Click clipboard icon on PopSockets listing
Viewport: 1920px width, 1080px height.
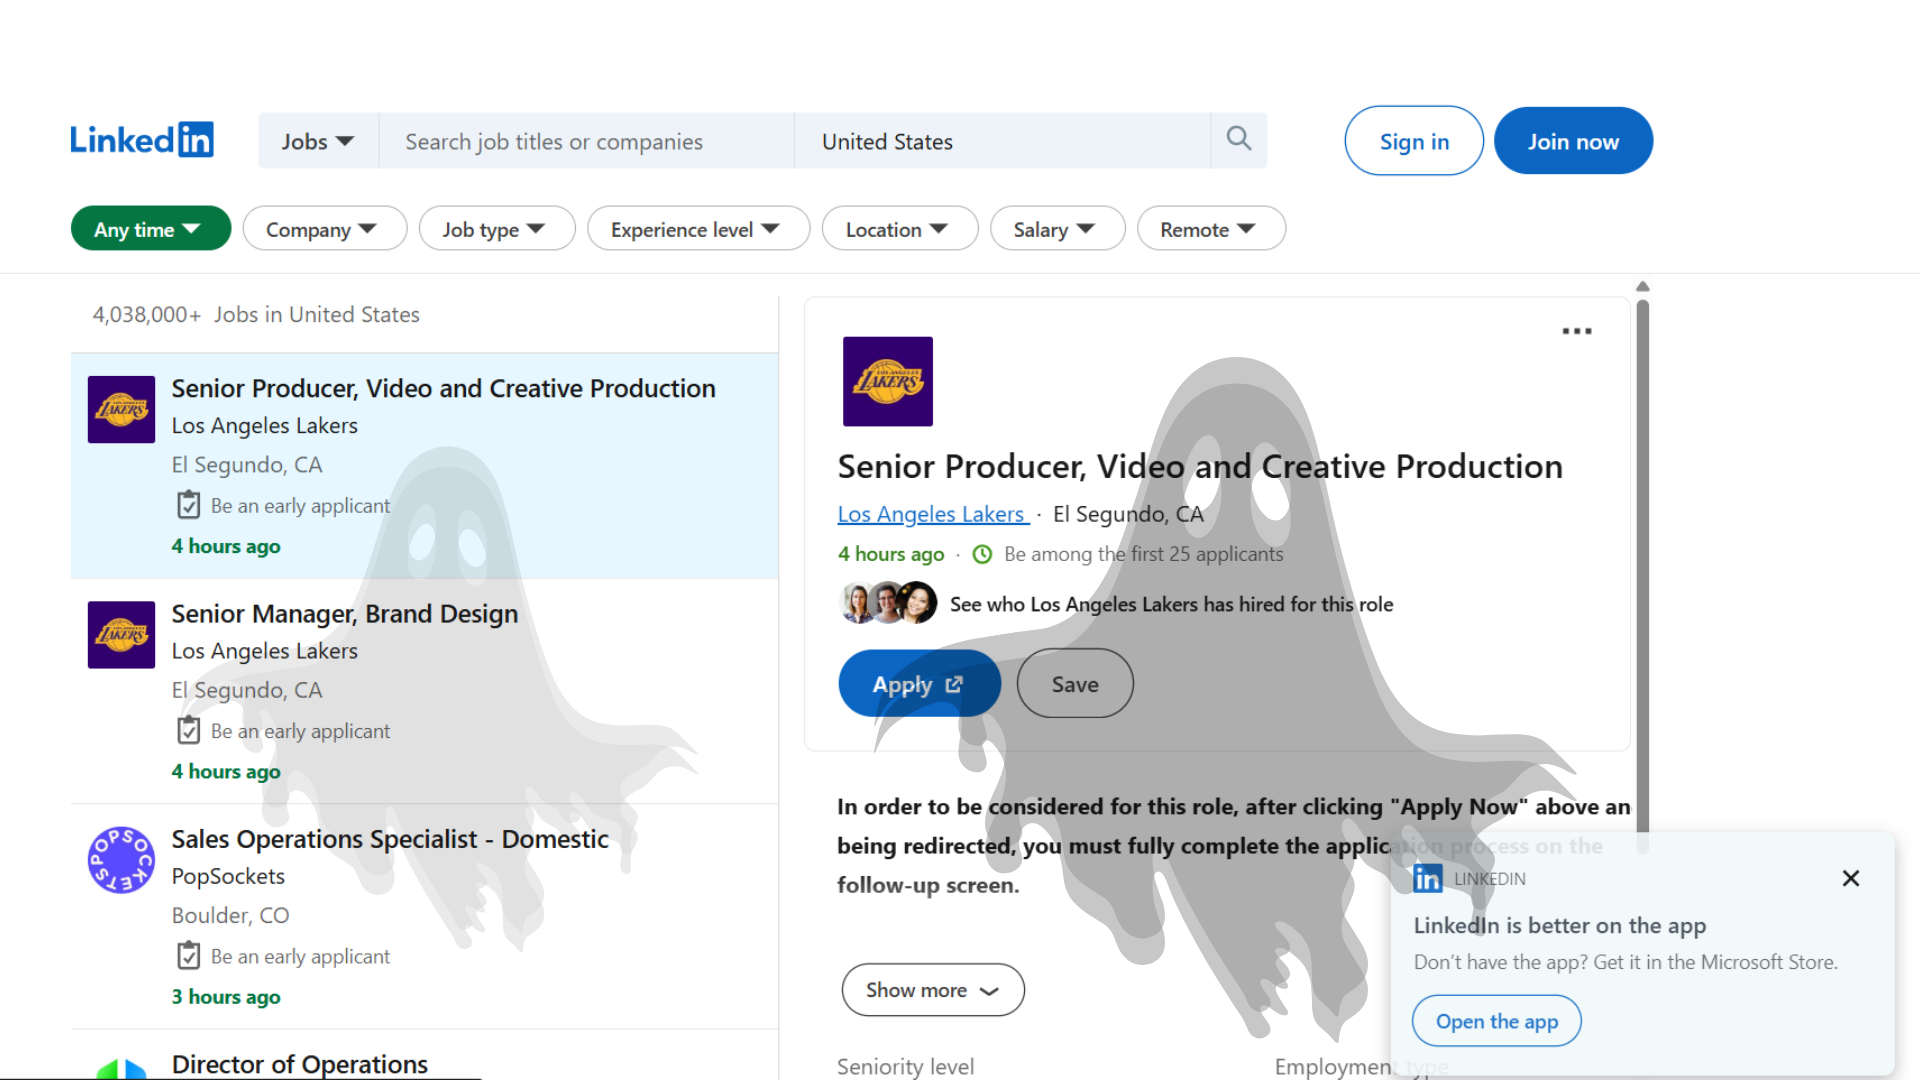point(188,956)
